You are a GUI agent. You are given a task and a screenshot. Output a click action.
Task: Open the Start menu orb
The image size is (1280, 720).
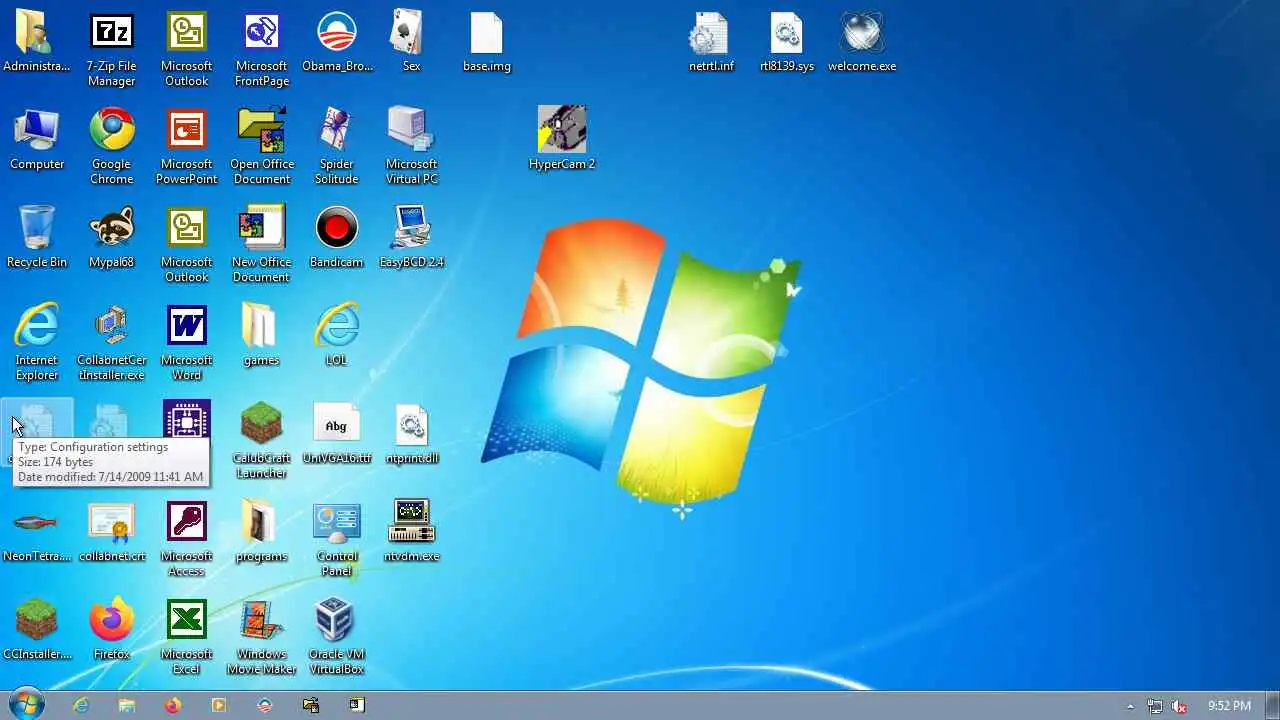(x=26, y=704)
